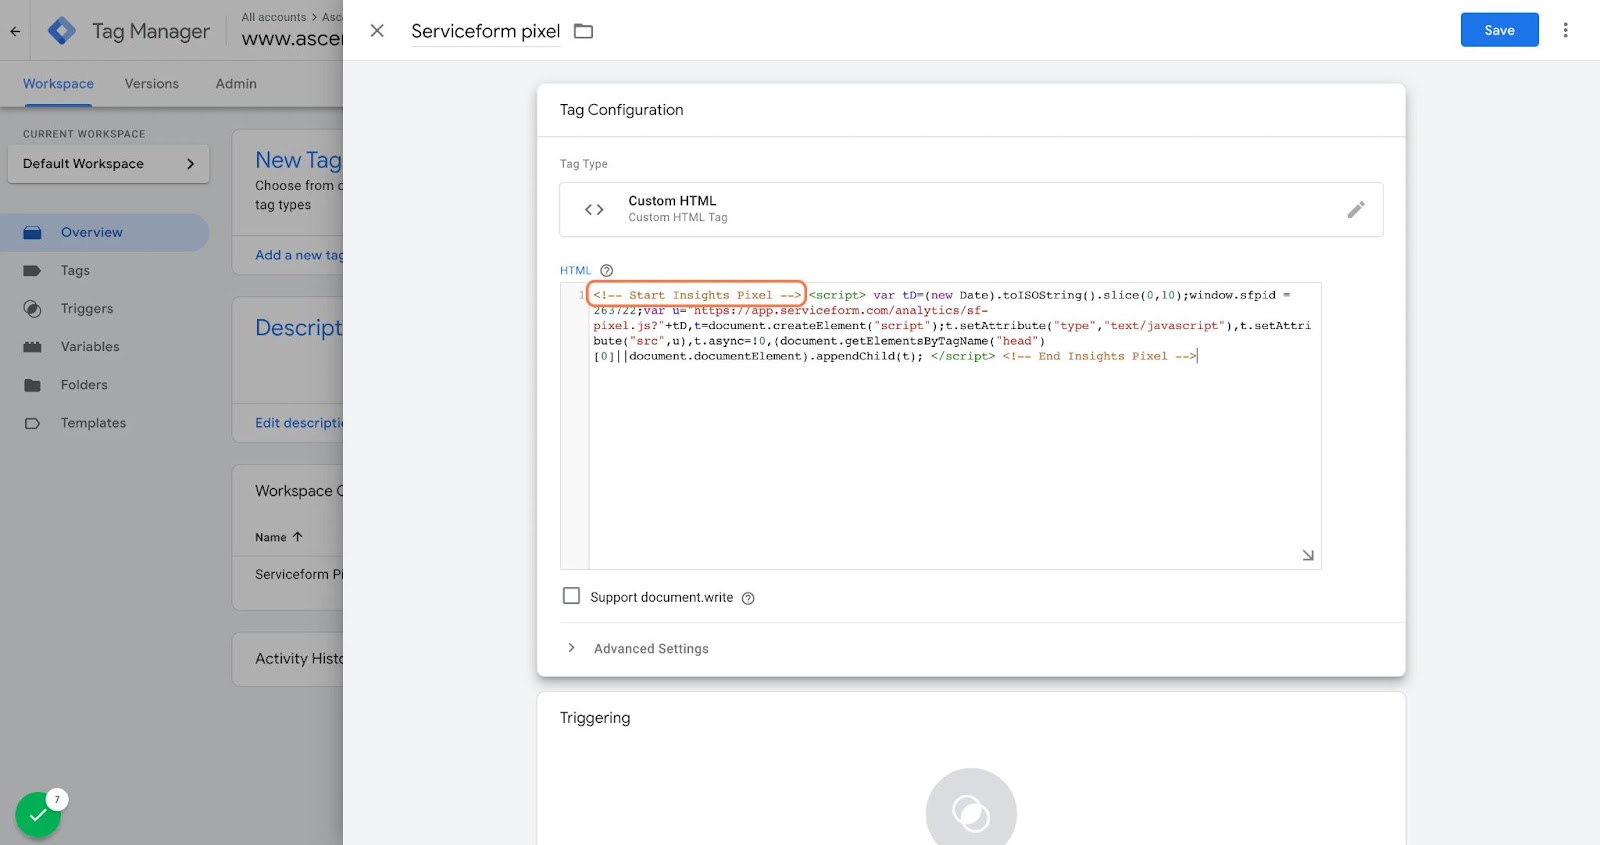Choose a trigger via the Triggering placeholder icon

tap(971, 812)
